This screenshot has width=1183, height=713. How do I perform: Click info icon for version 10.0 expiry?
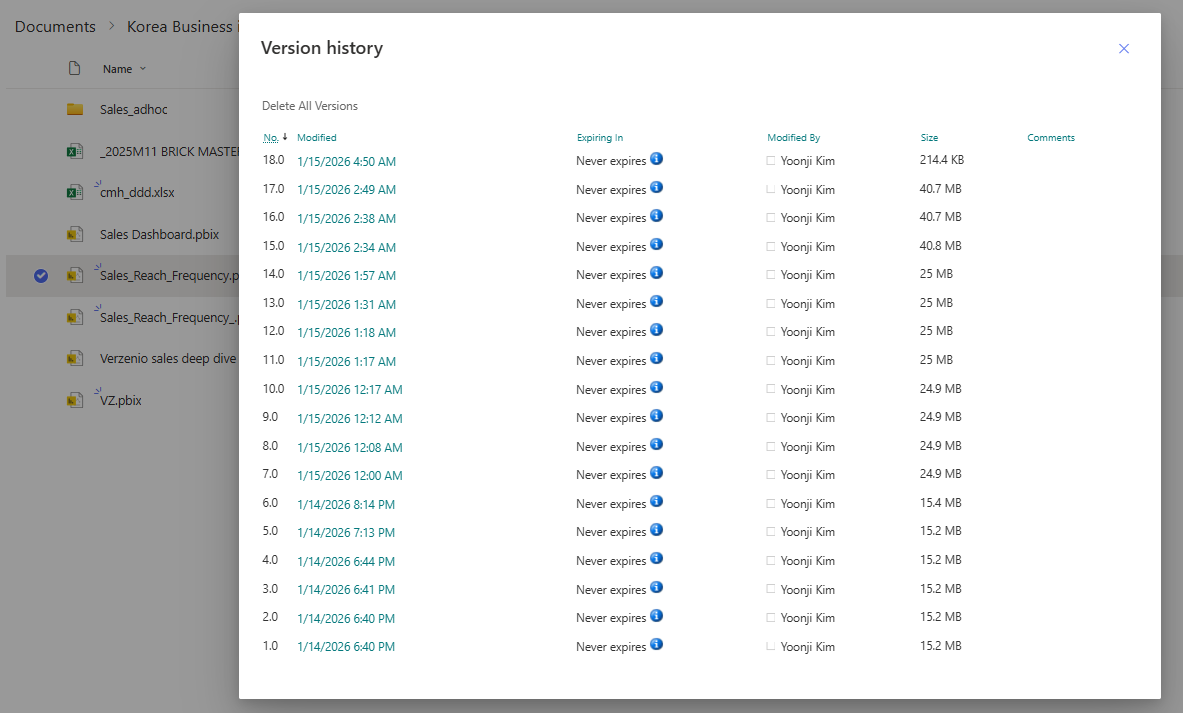click(656, 387)
